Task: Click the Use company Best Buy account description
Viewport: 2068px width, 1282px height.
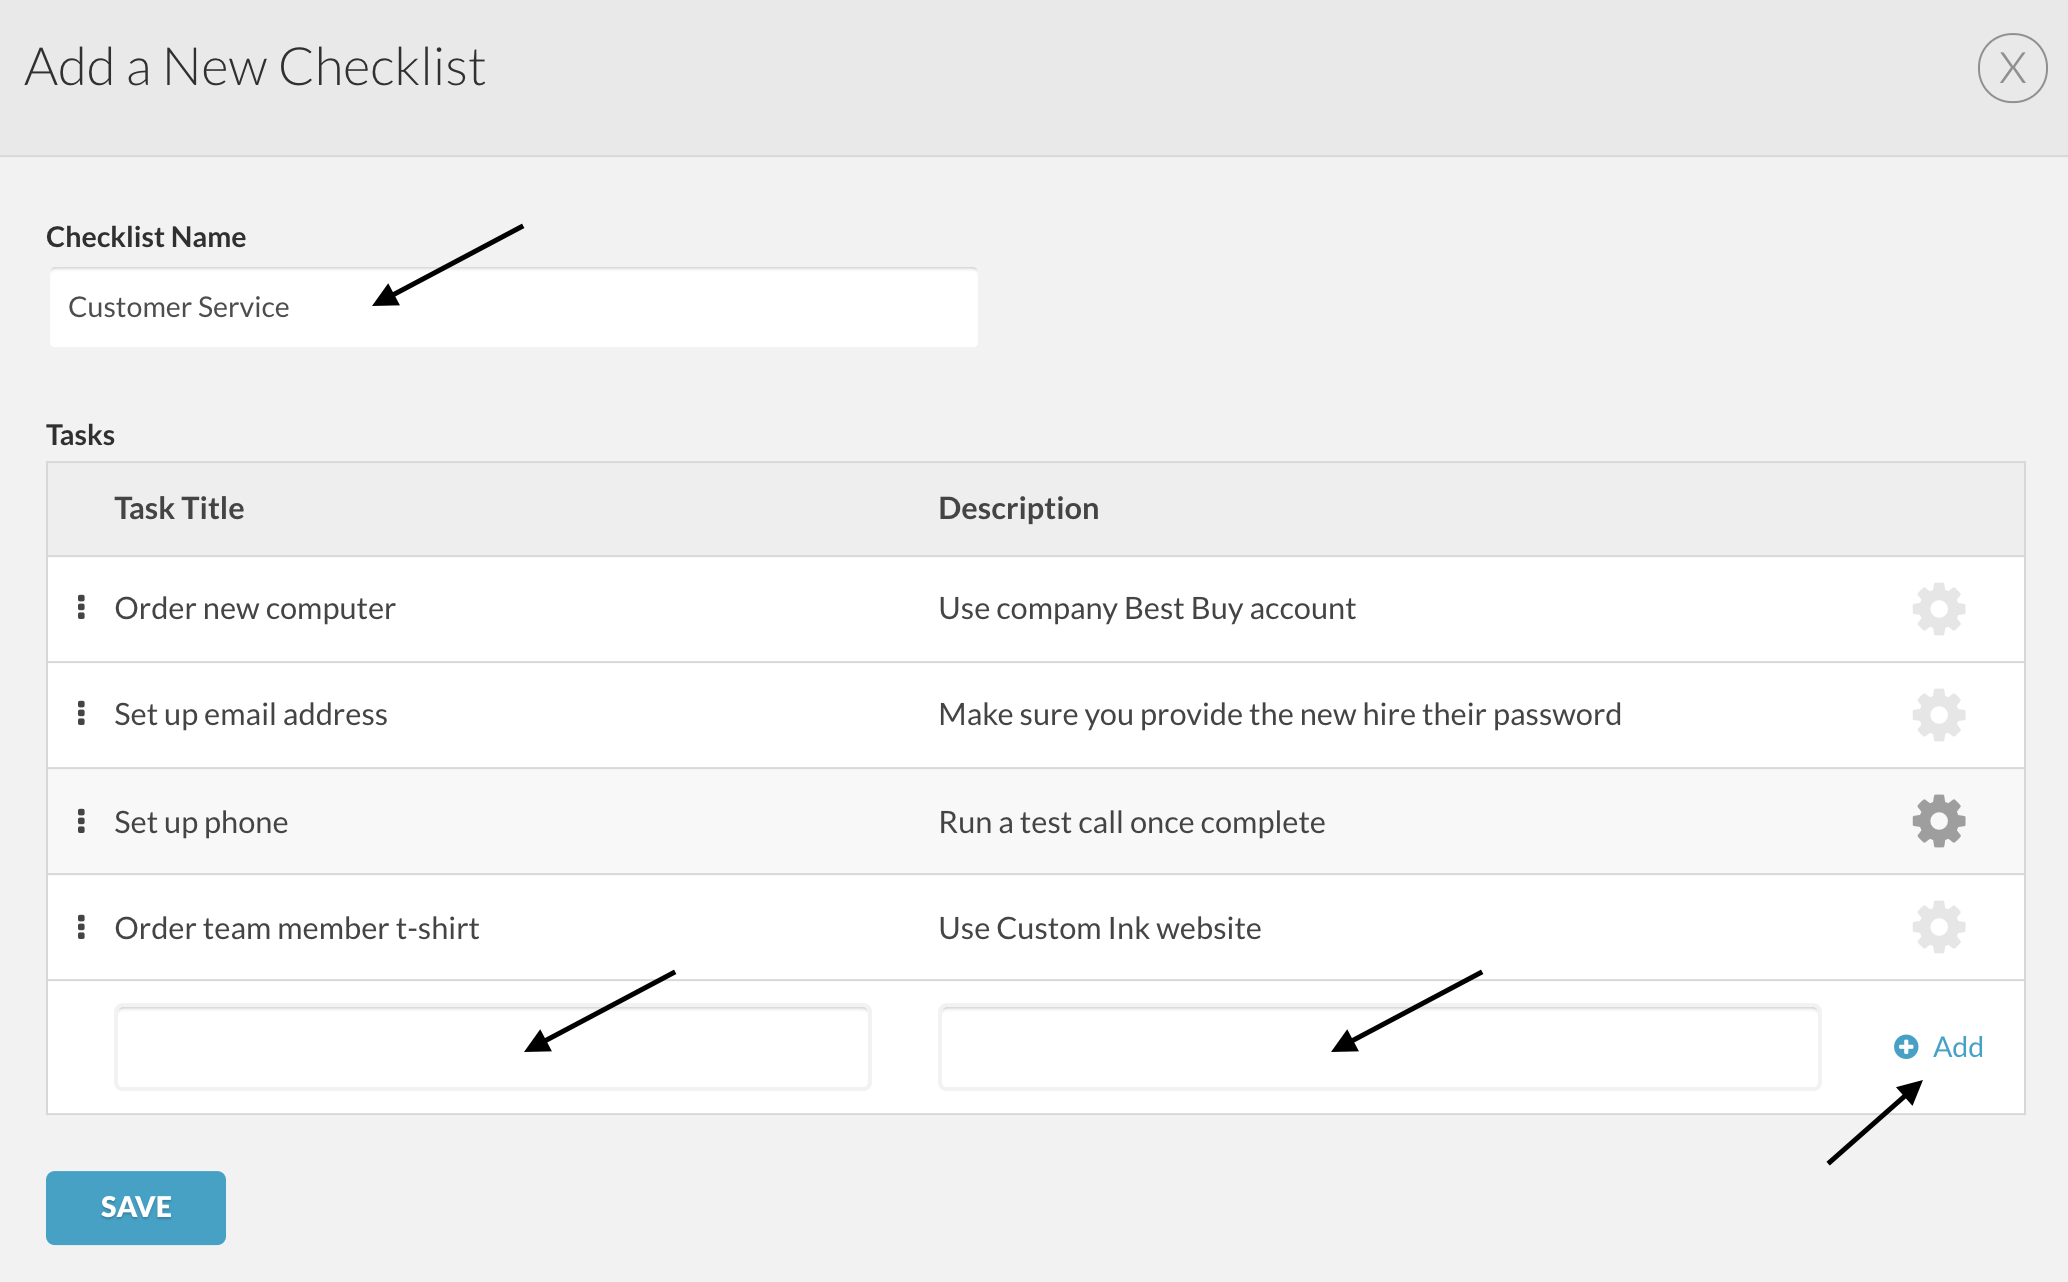Action: tap(1146, 608)
